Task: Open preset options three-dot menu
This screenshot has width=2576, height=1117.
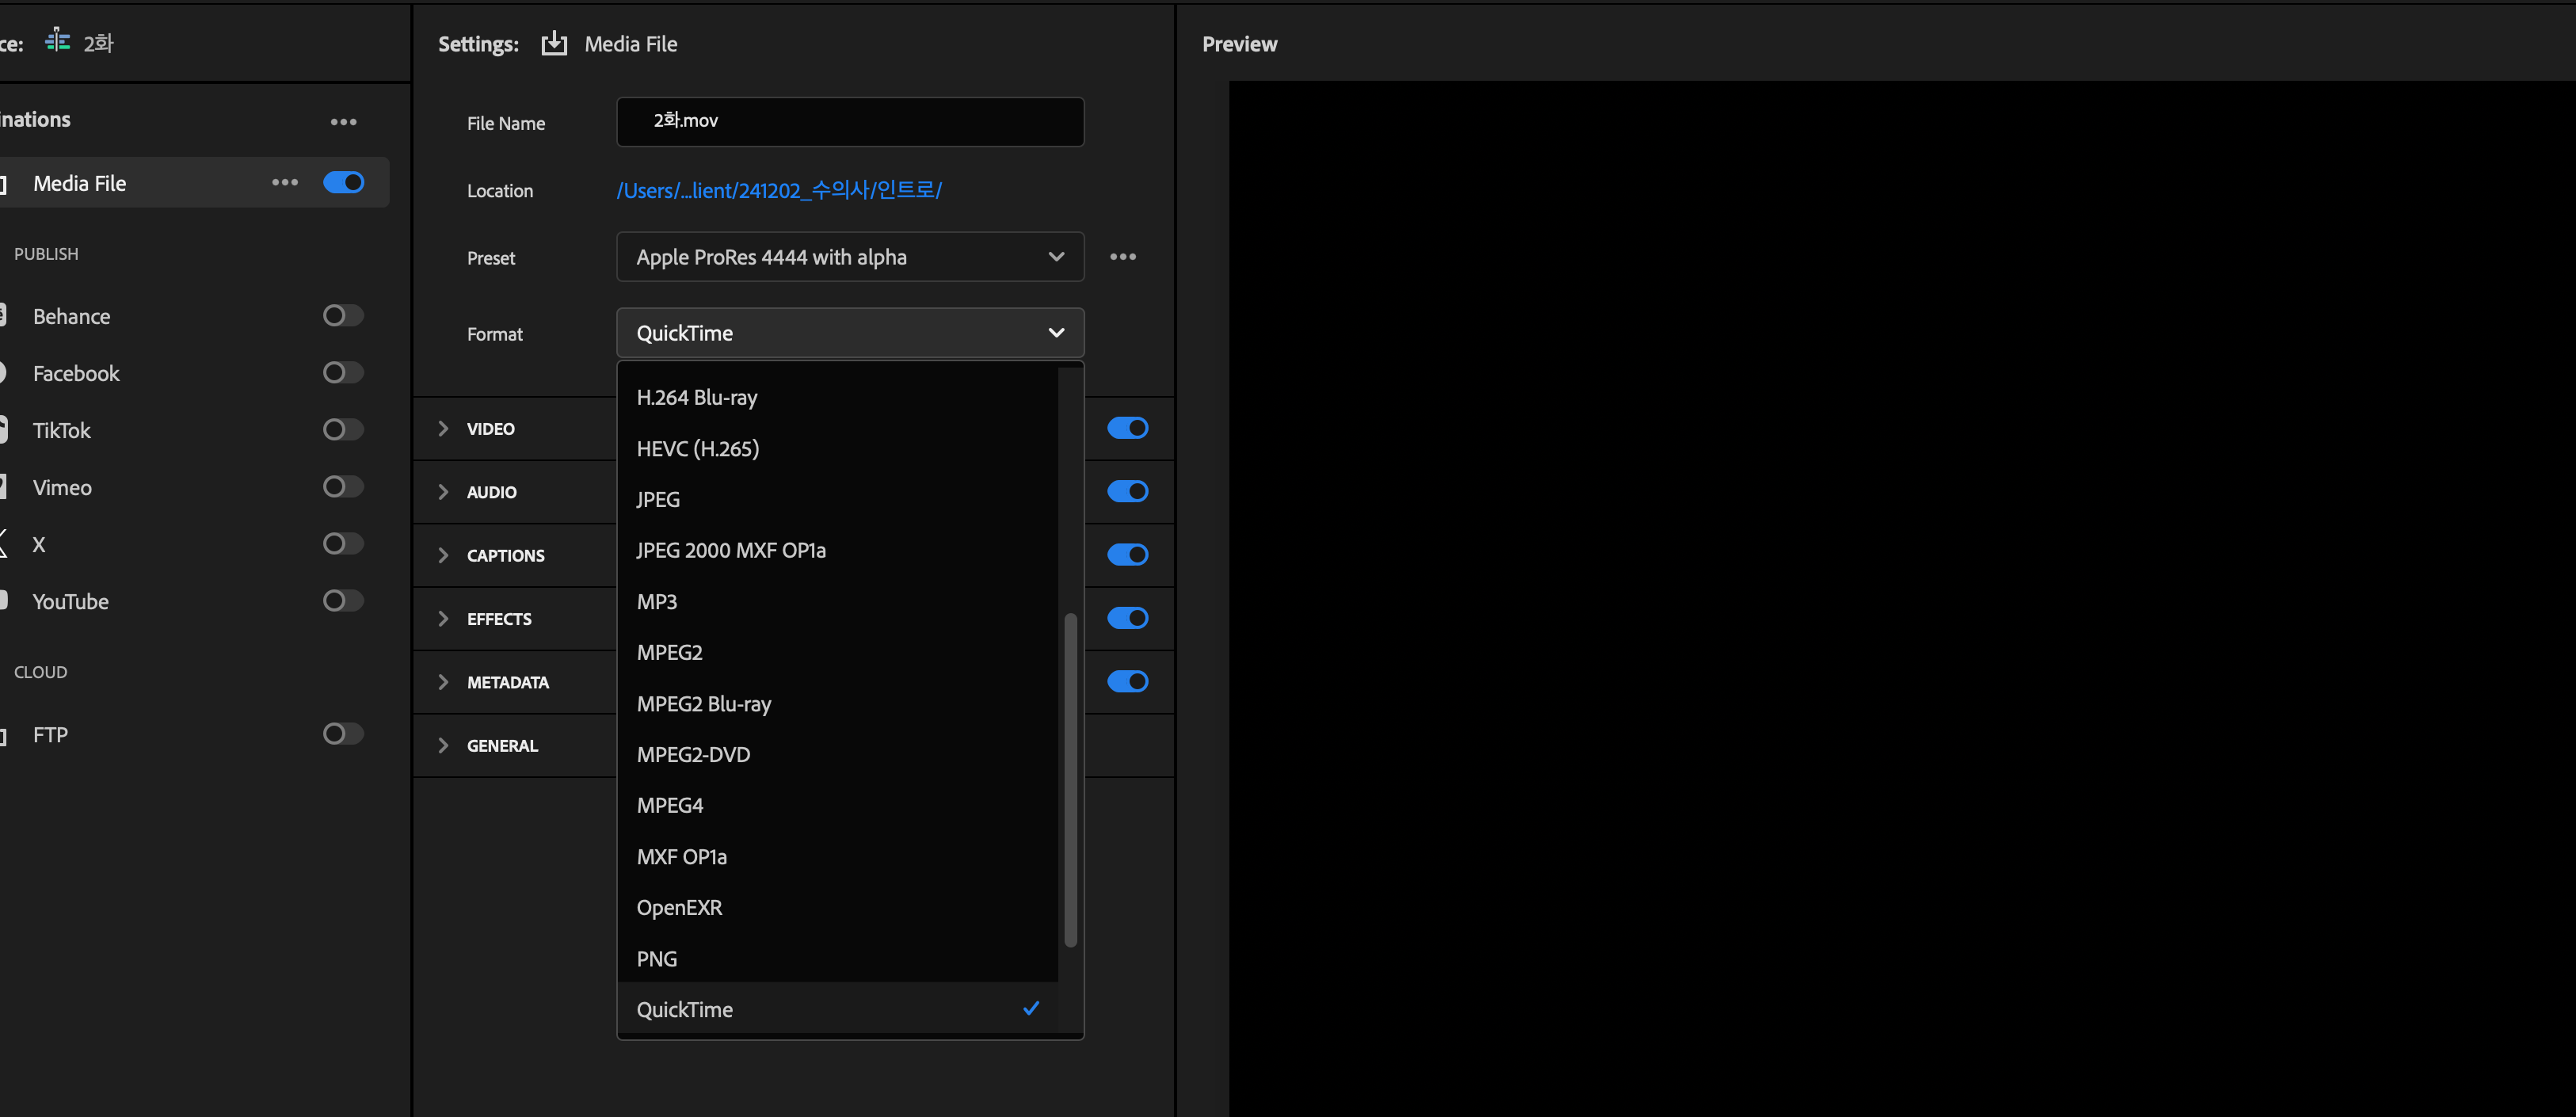Action: pyautogui.click(x=1122, y=257)
